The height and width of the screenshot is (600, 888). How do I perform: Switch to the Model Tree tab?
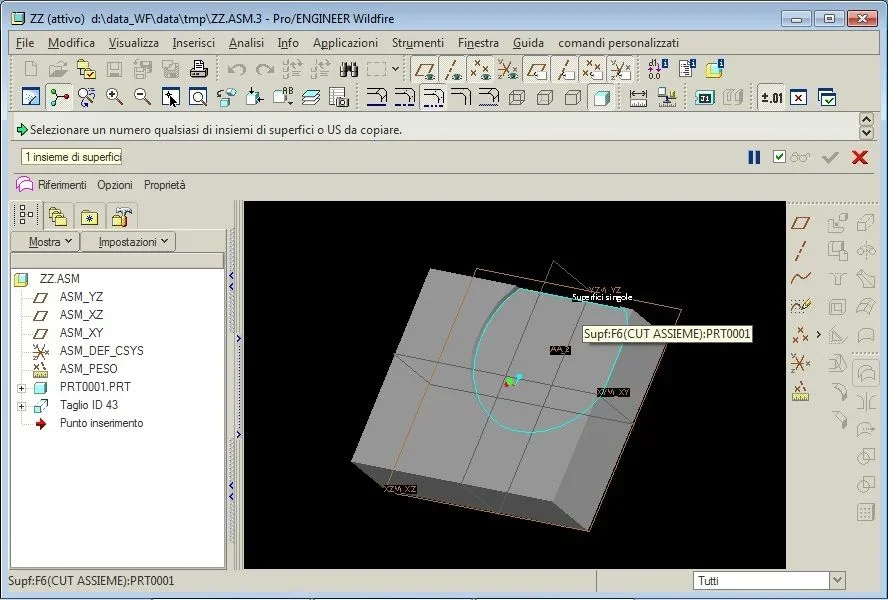[26, 215]
